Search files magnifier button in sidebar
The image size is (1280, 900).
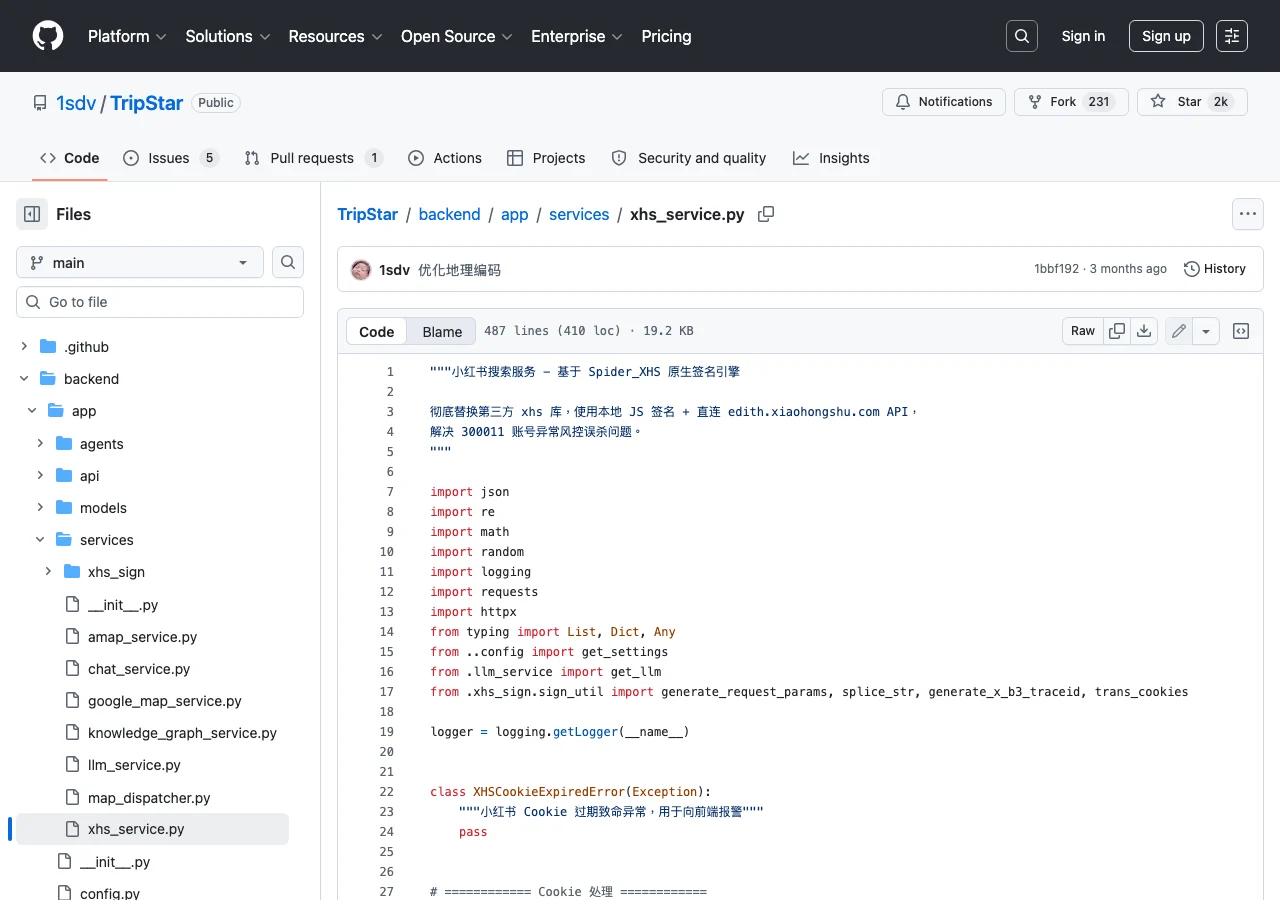click(x=288, y=262)
